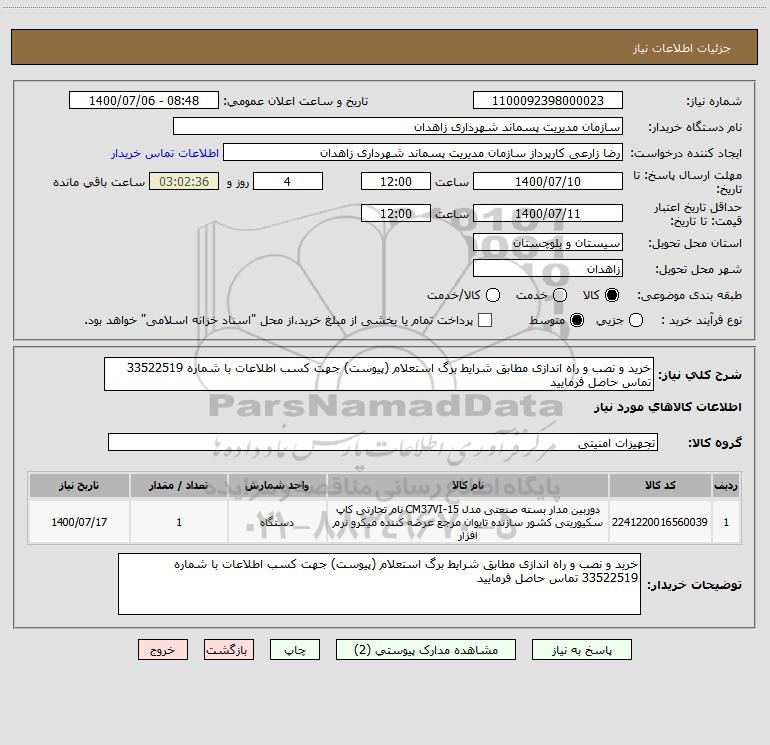Click the general need description text box

pyautogui.click(x=379, y=374)
